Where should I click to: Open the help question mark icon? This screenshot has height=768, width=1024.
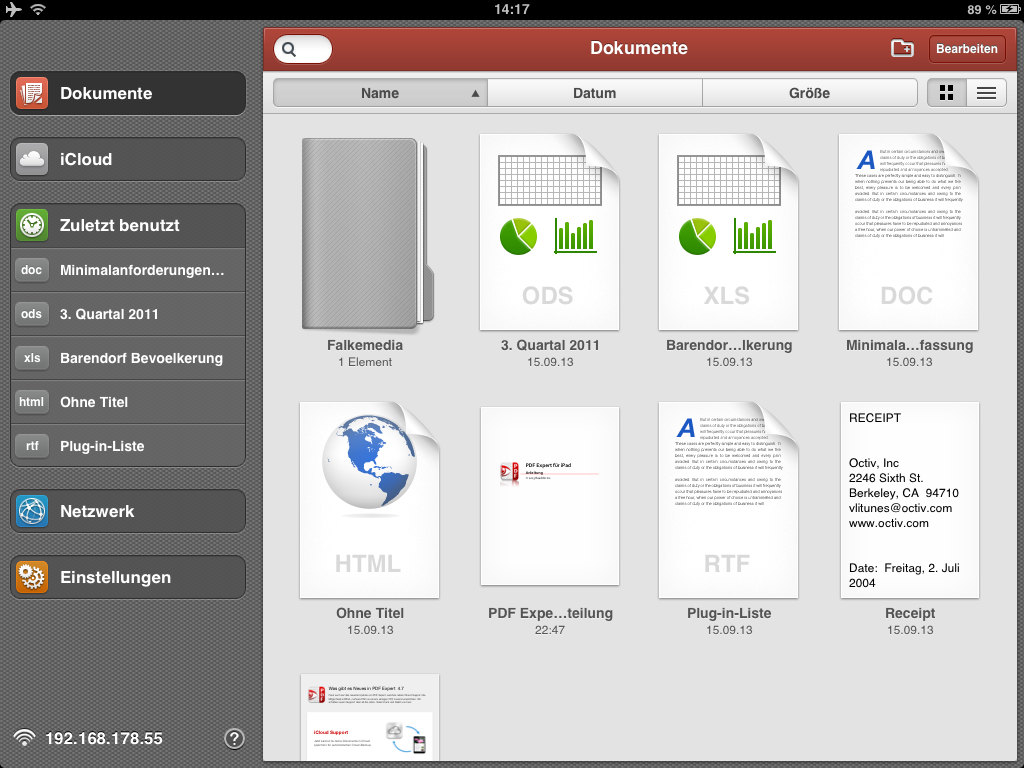tap(234, 739)
